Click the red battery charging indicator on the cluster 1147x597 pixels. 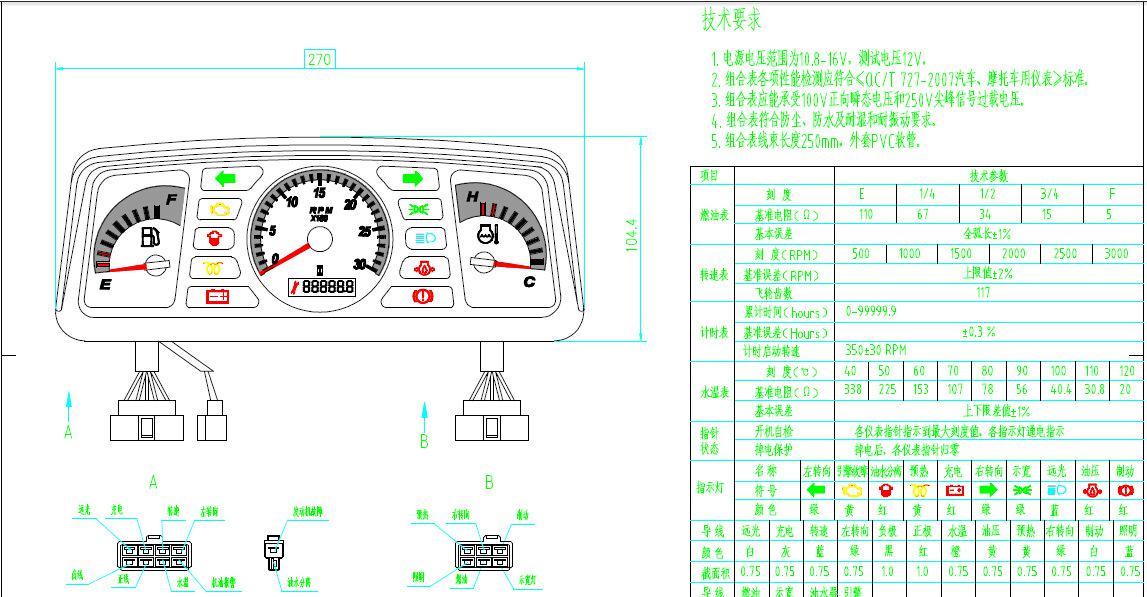point(217,296)
